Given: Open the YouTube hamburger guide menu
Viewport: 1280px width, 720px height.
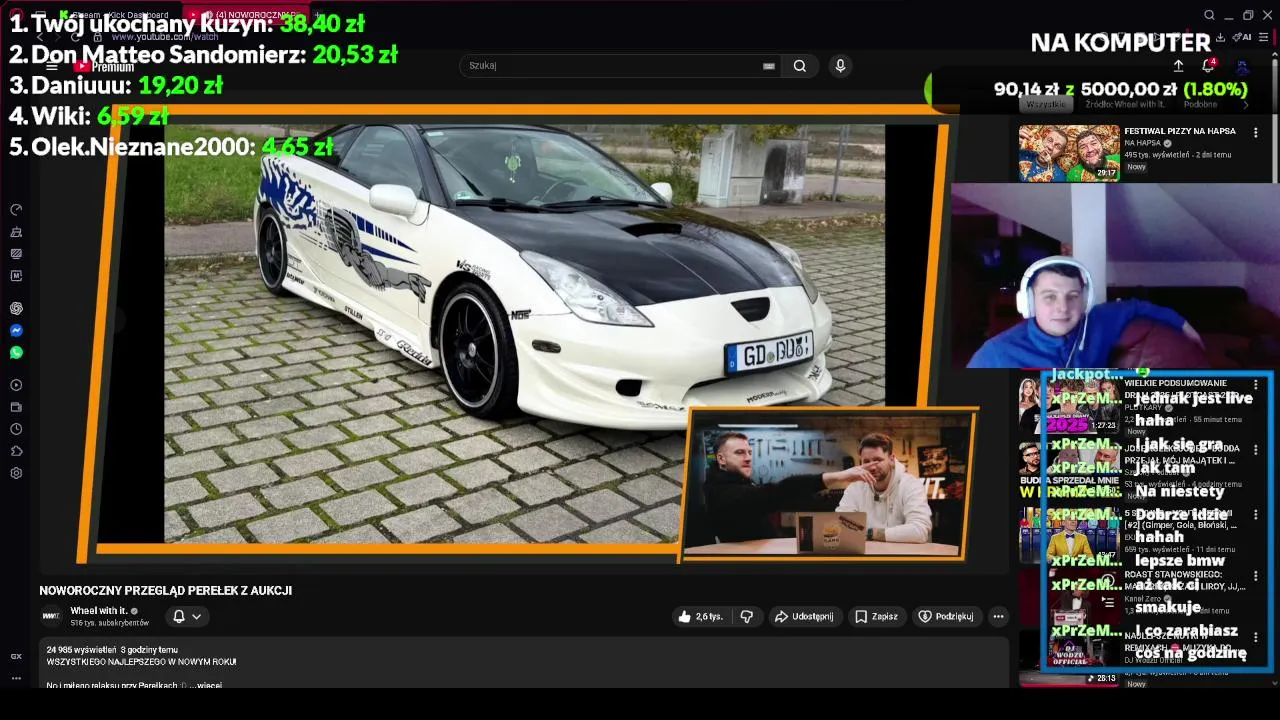Looking at the screenshot, I should [52, 66].
